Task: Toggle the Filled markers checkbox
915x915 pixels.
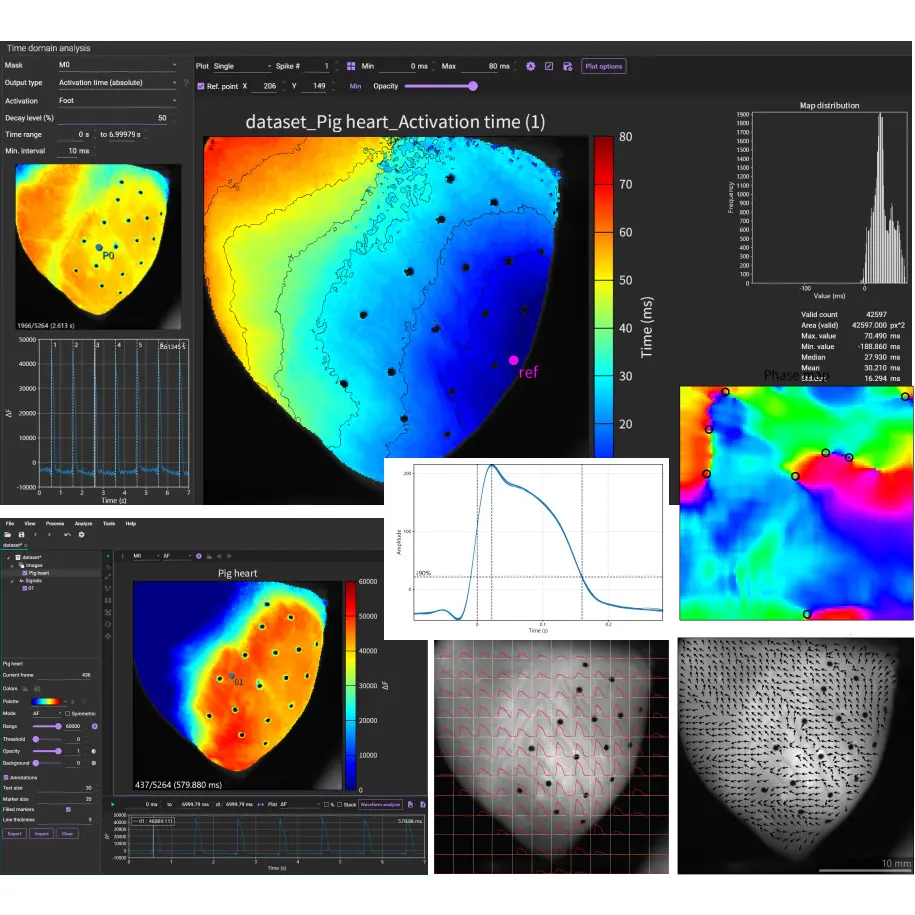Action: (x=68, y=809)
